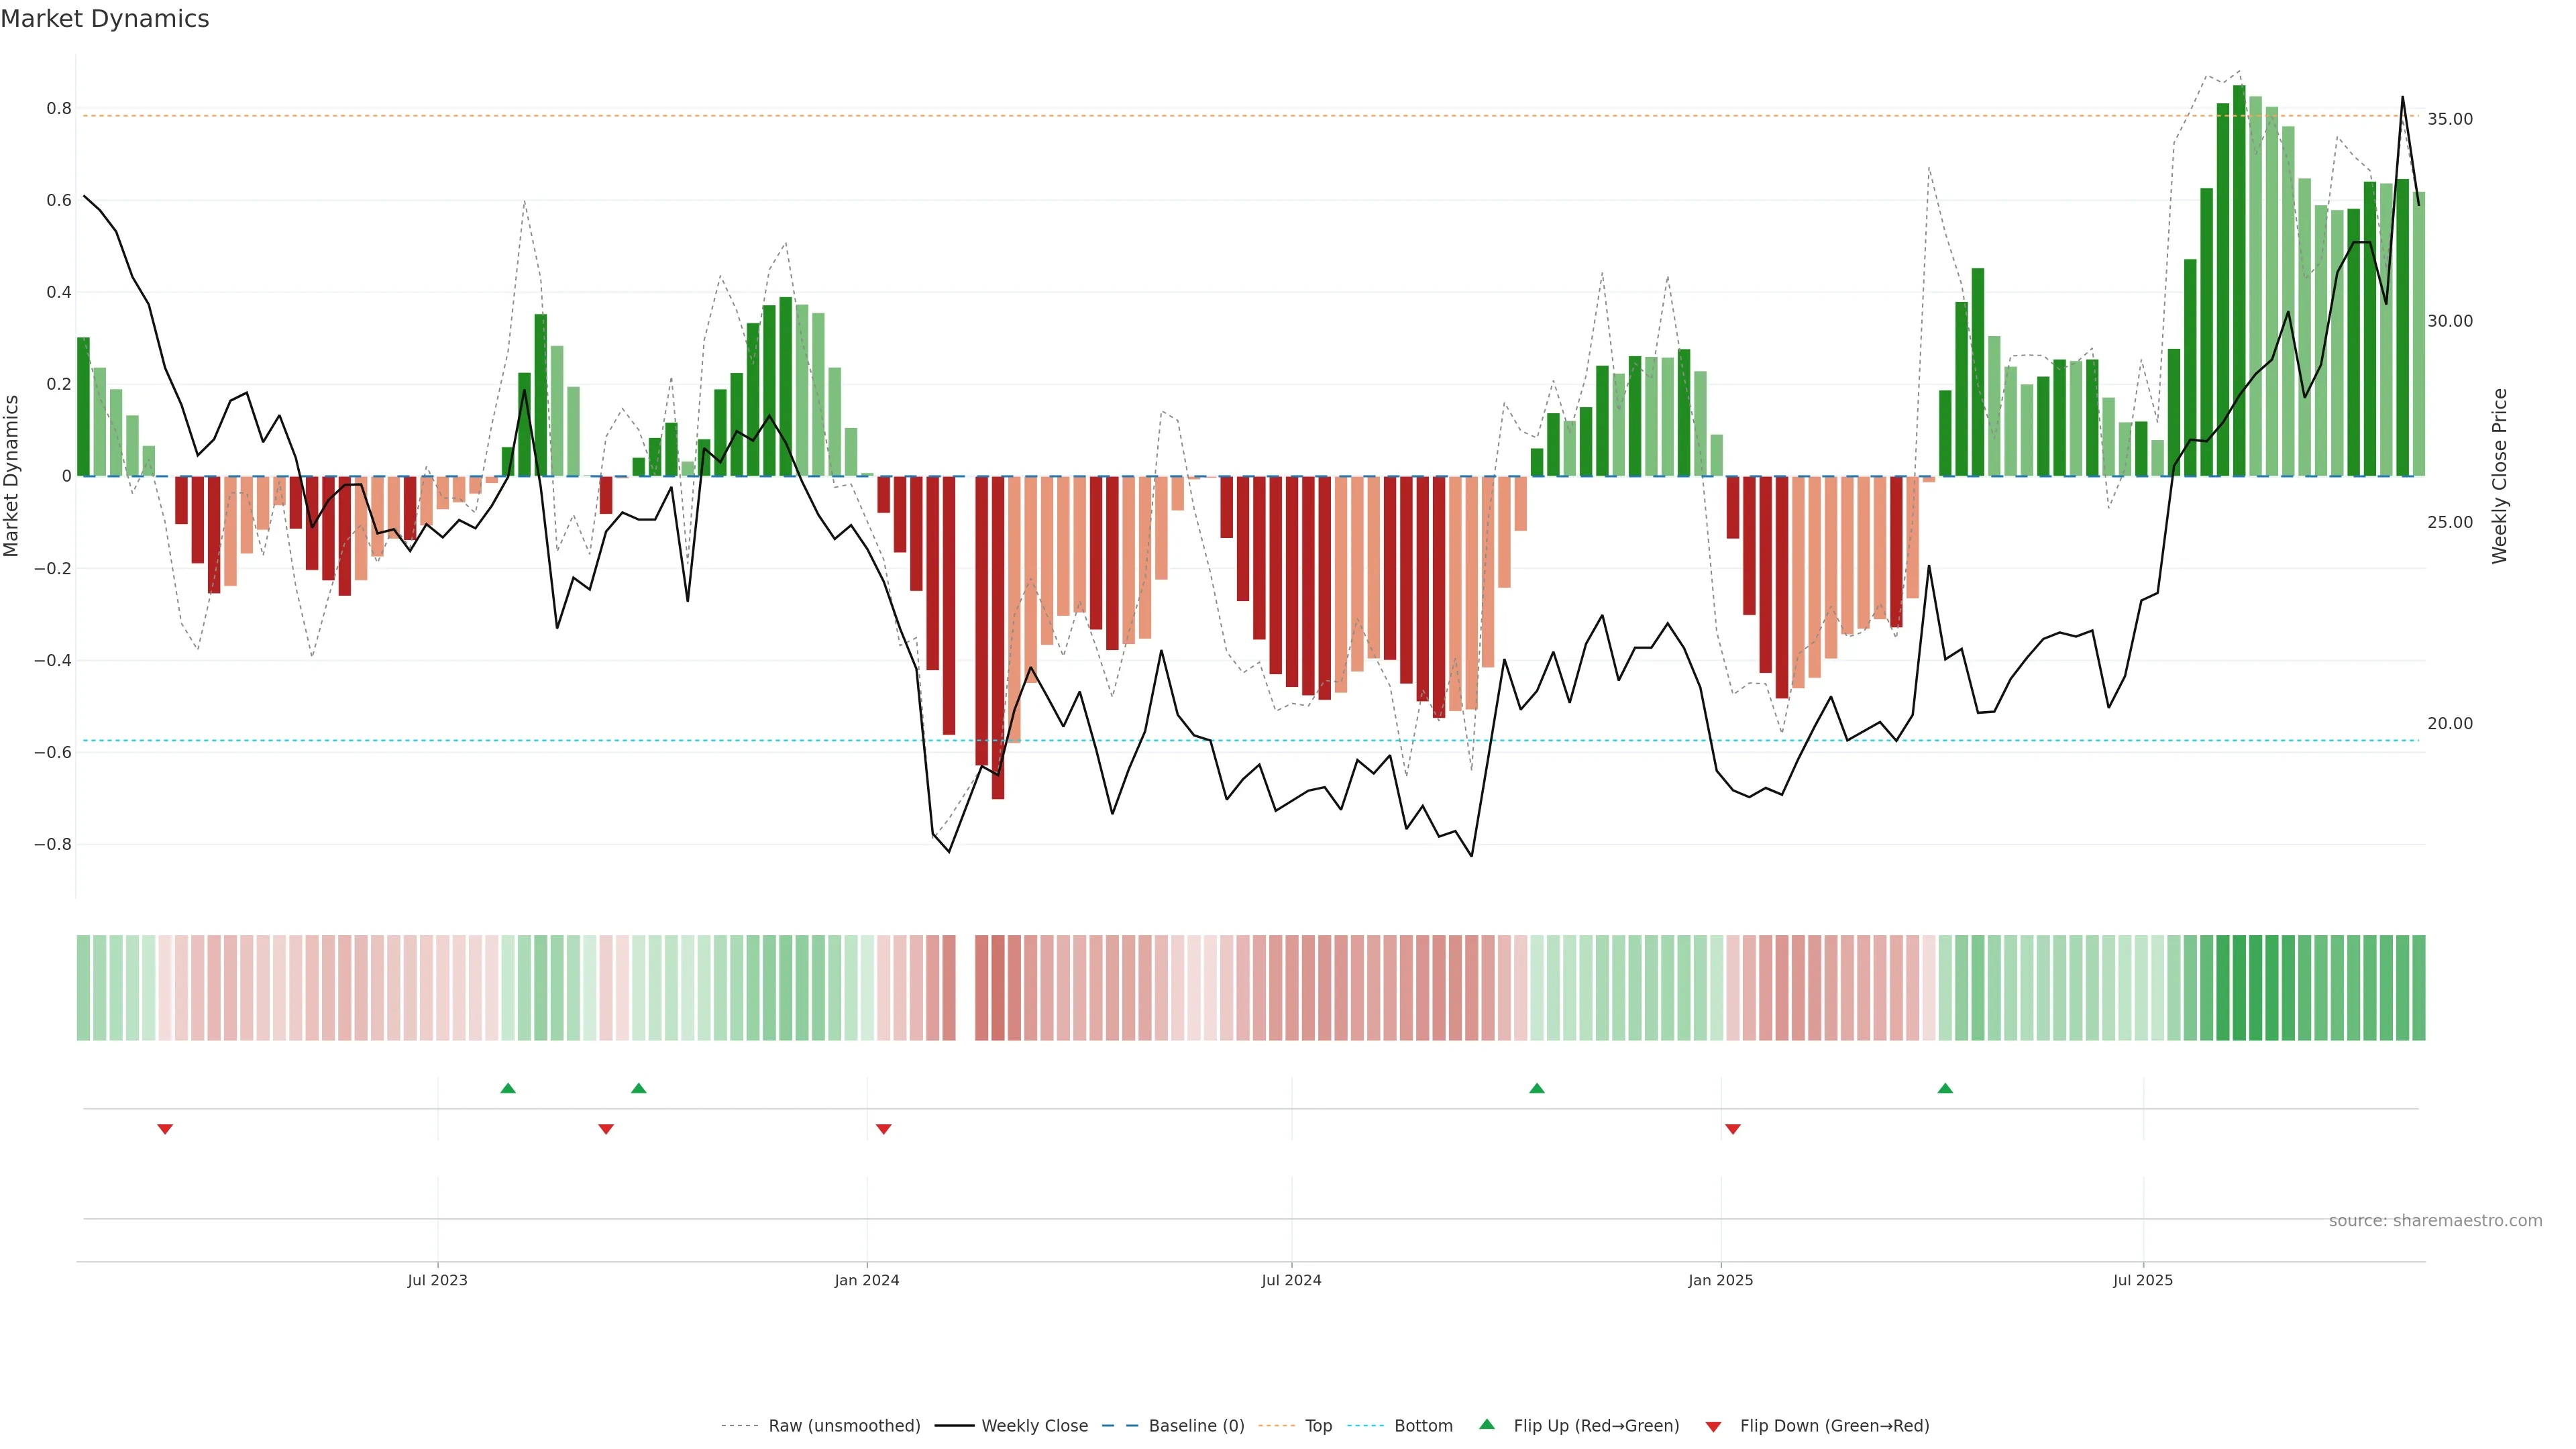Screen dimensions: 2576x1449
Task: Click the Jul 2024 x-axis label
Action: point(1291,1280)
